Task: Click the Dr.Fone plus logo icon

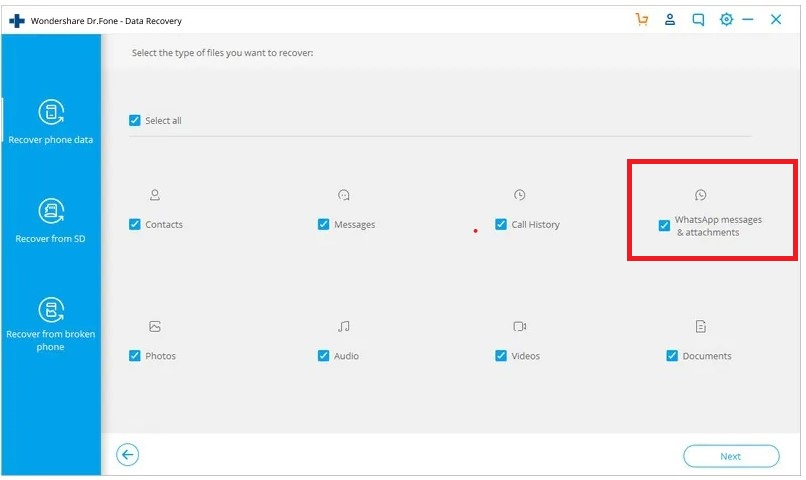Action: (x=17, y=21)
